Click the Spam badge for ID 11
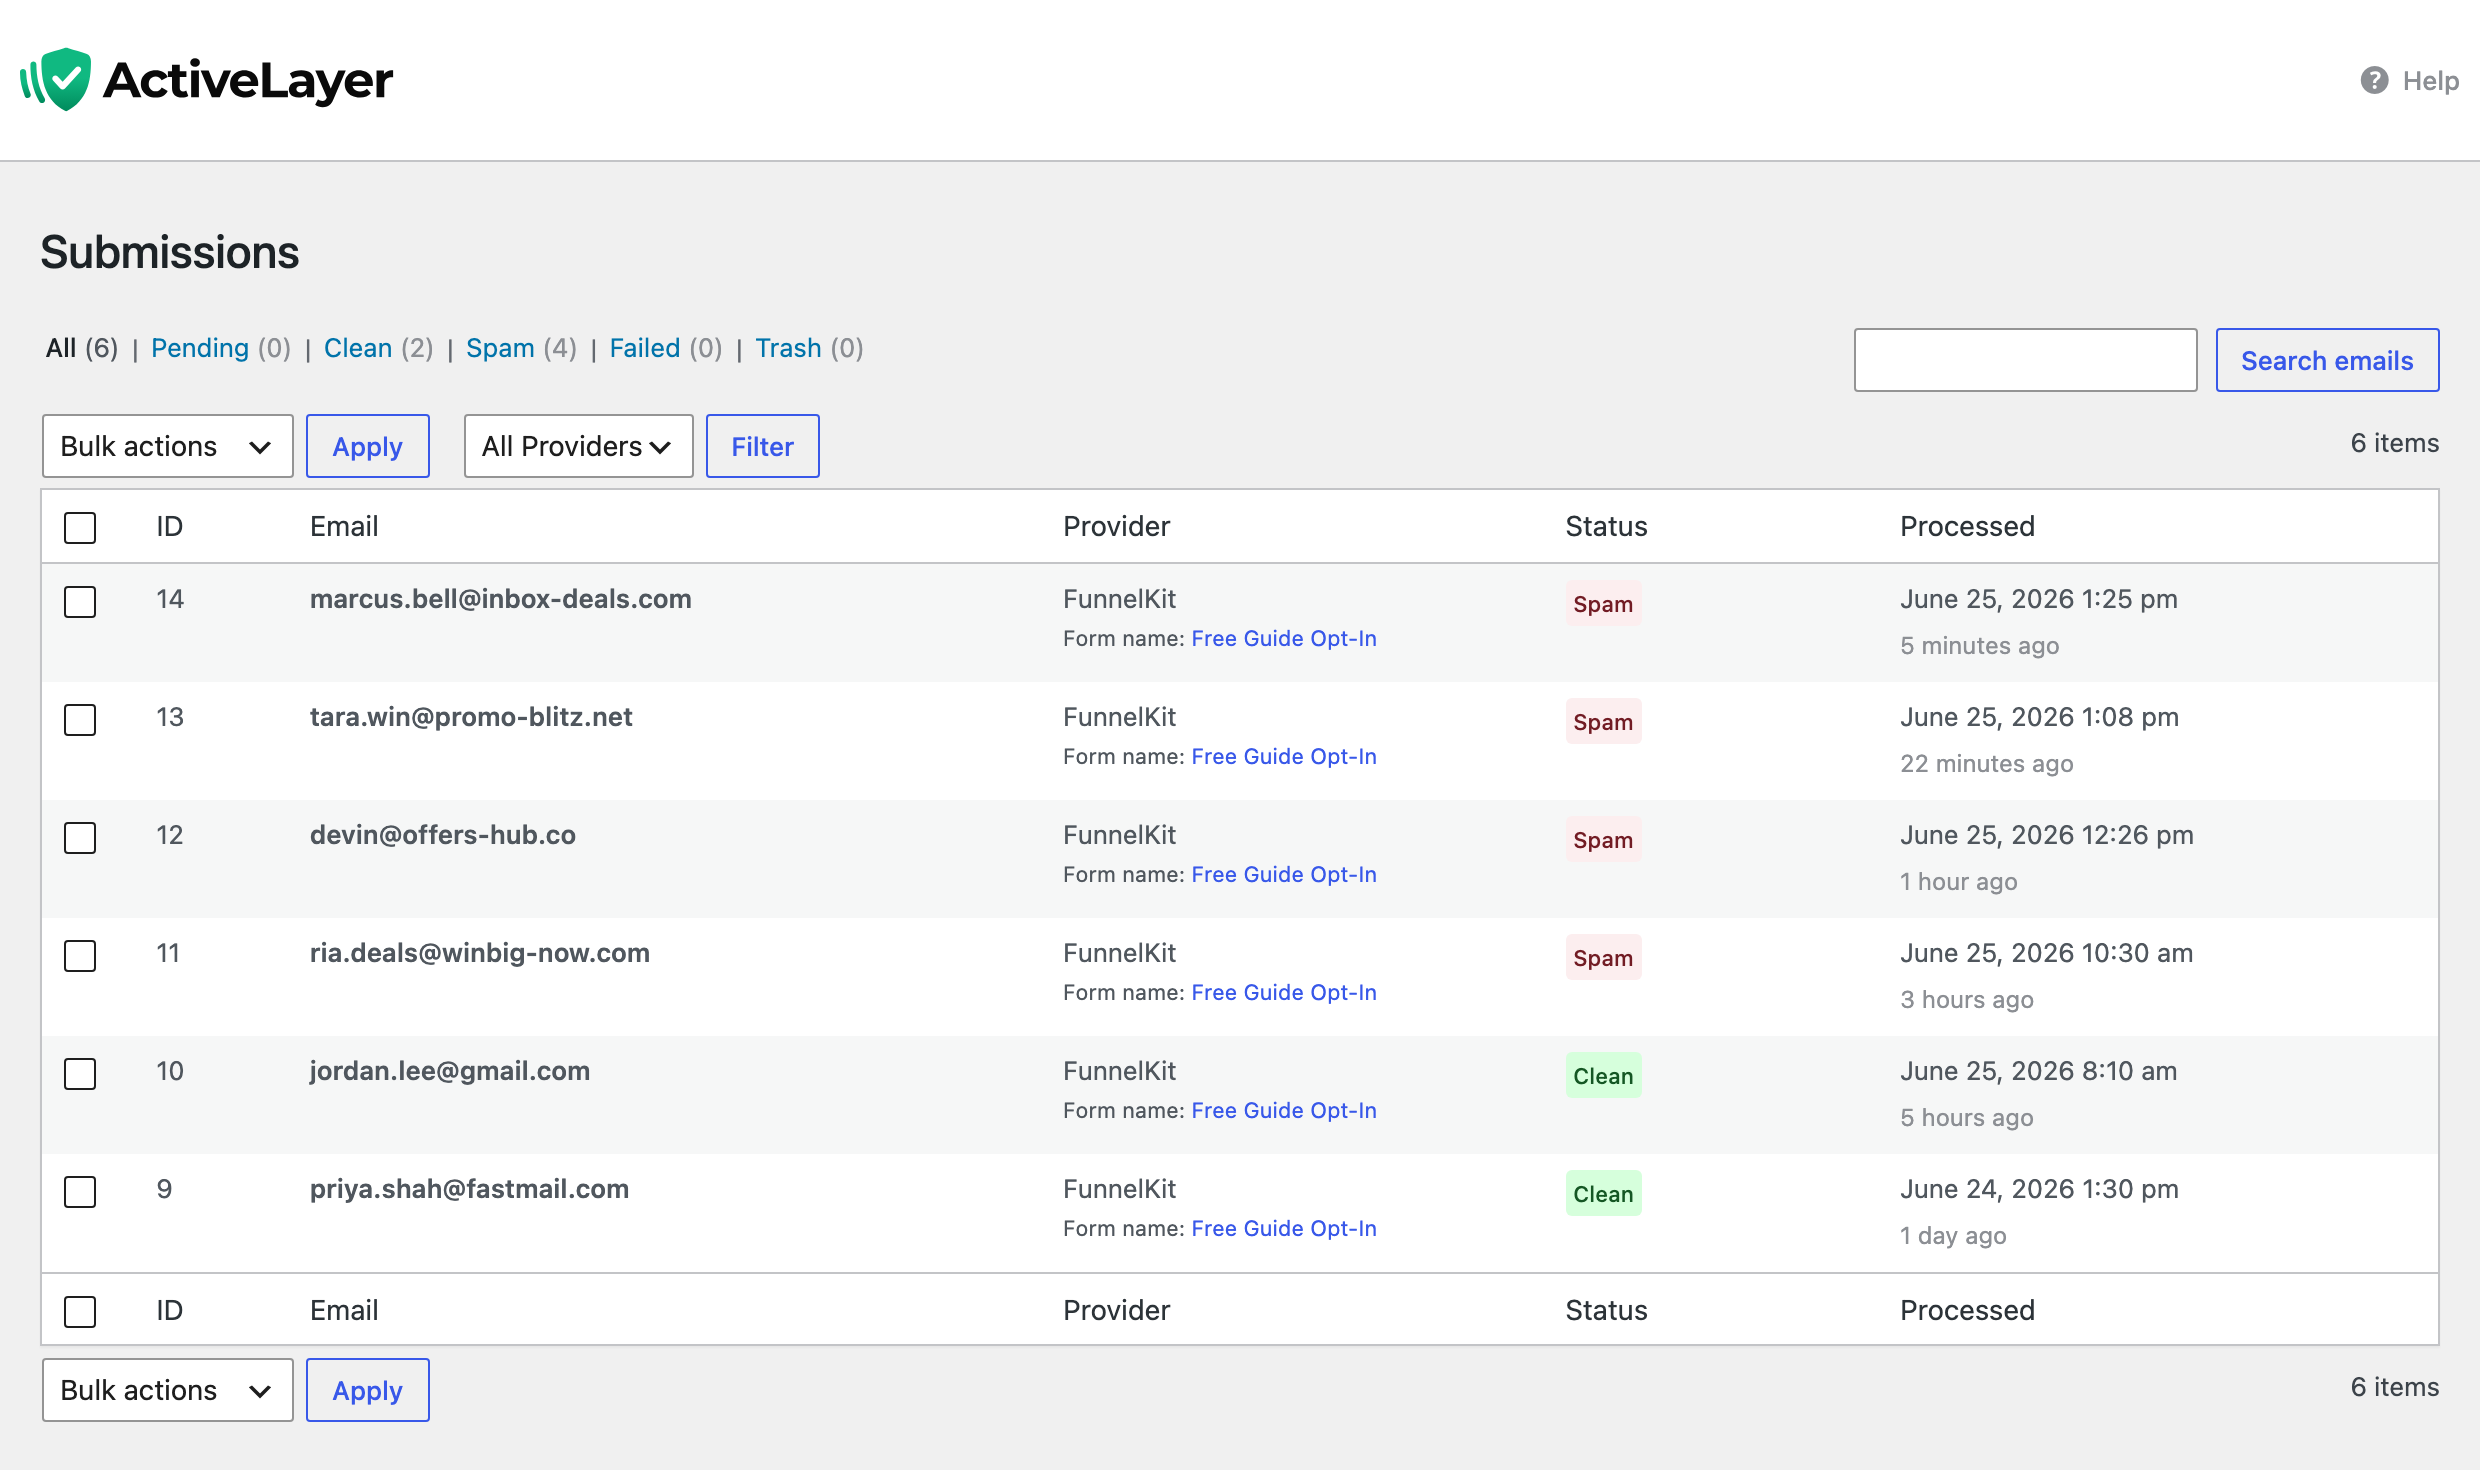This screenshot has height=1470, width=2480. [1603, 957]
